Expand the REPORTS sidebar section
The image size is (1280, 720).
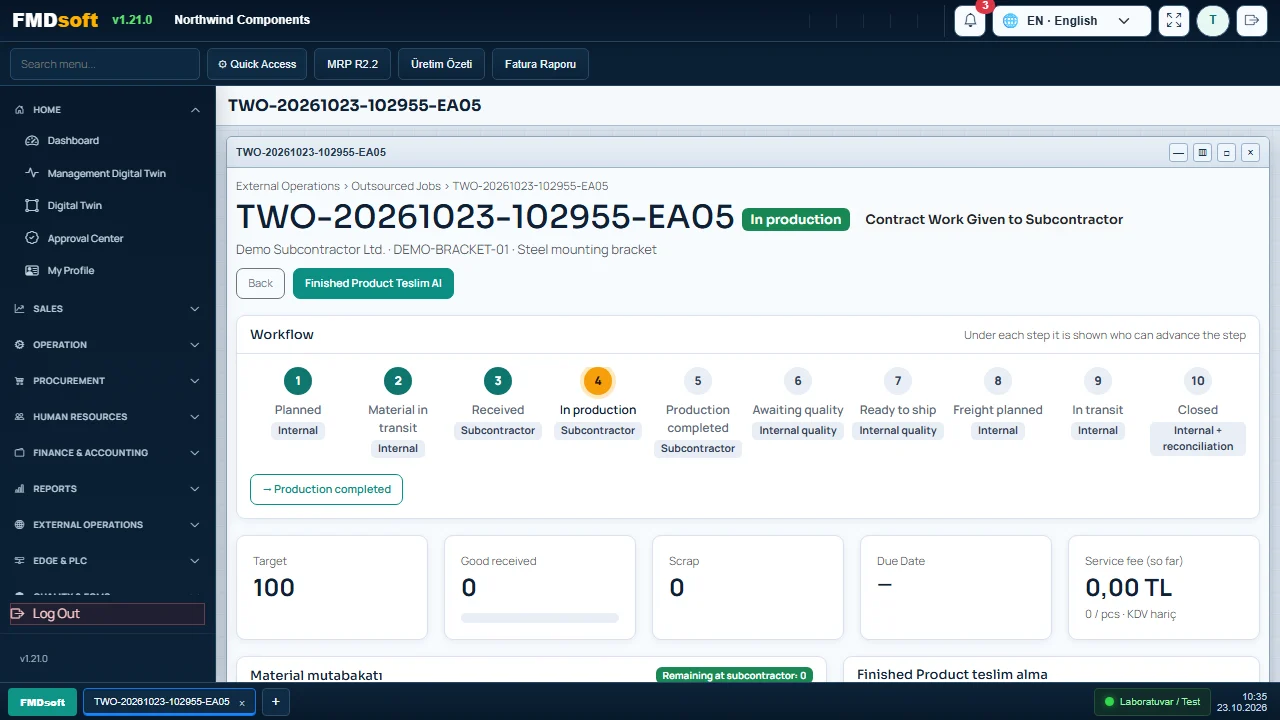pos(108,489)
